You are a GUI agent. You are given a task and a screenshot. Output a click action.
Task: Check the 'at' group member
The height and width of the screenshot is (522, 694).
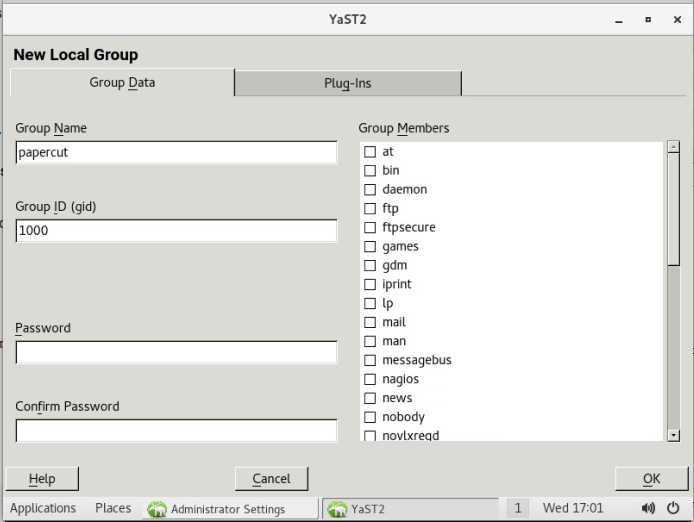(370, 152)
